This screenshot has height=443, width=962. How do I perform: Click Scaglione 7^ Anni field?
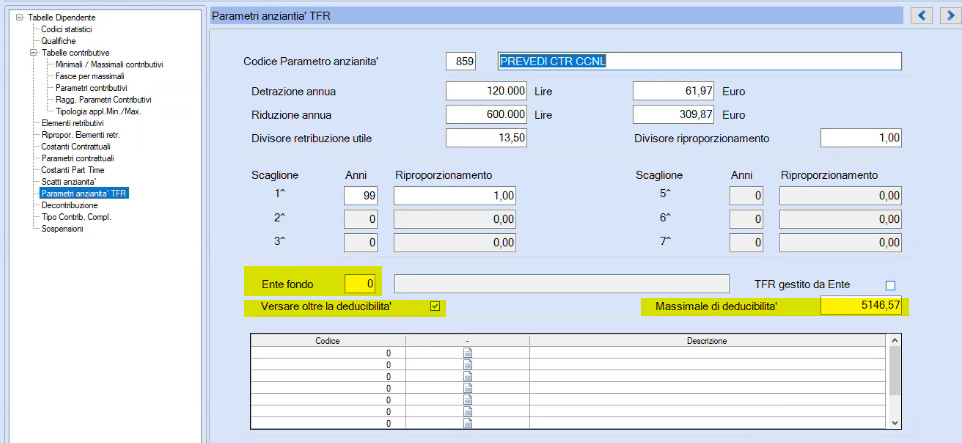746,242
